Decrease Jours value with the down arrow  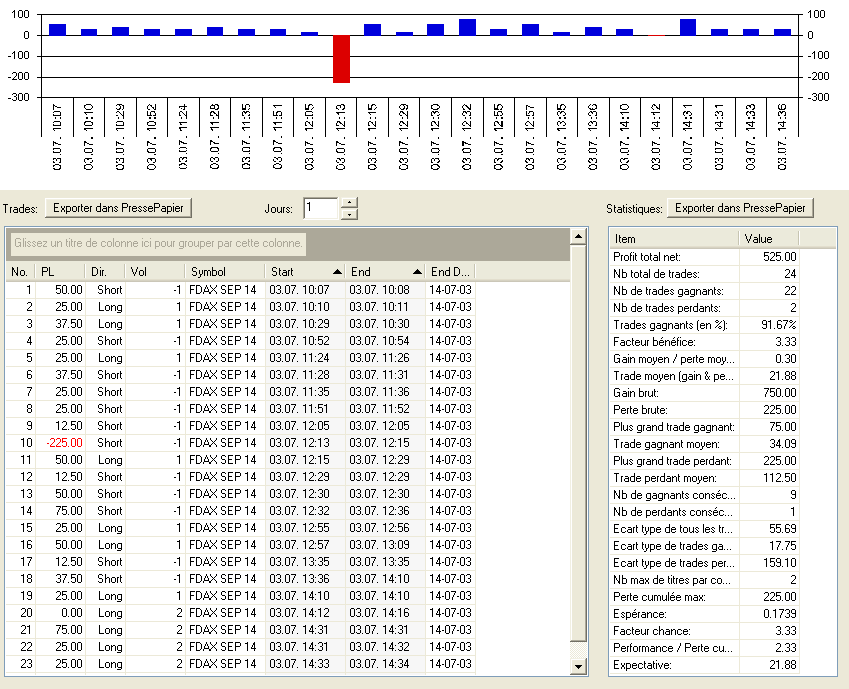tap(348, 214)
